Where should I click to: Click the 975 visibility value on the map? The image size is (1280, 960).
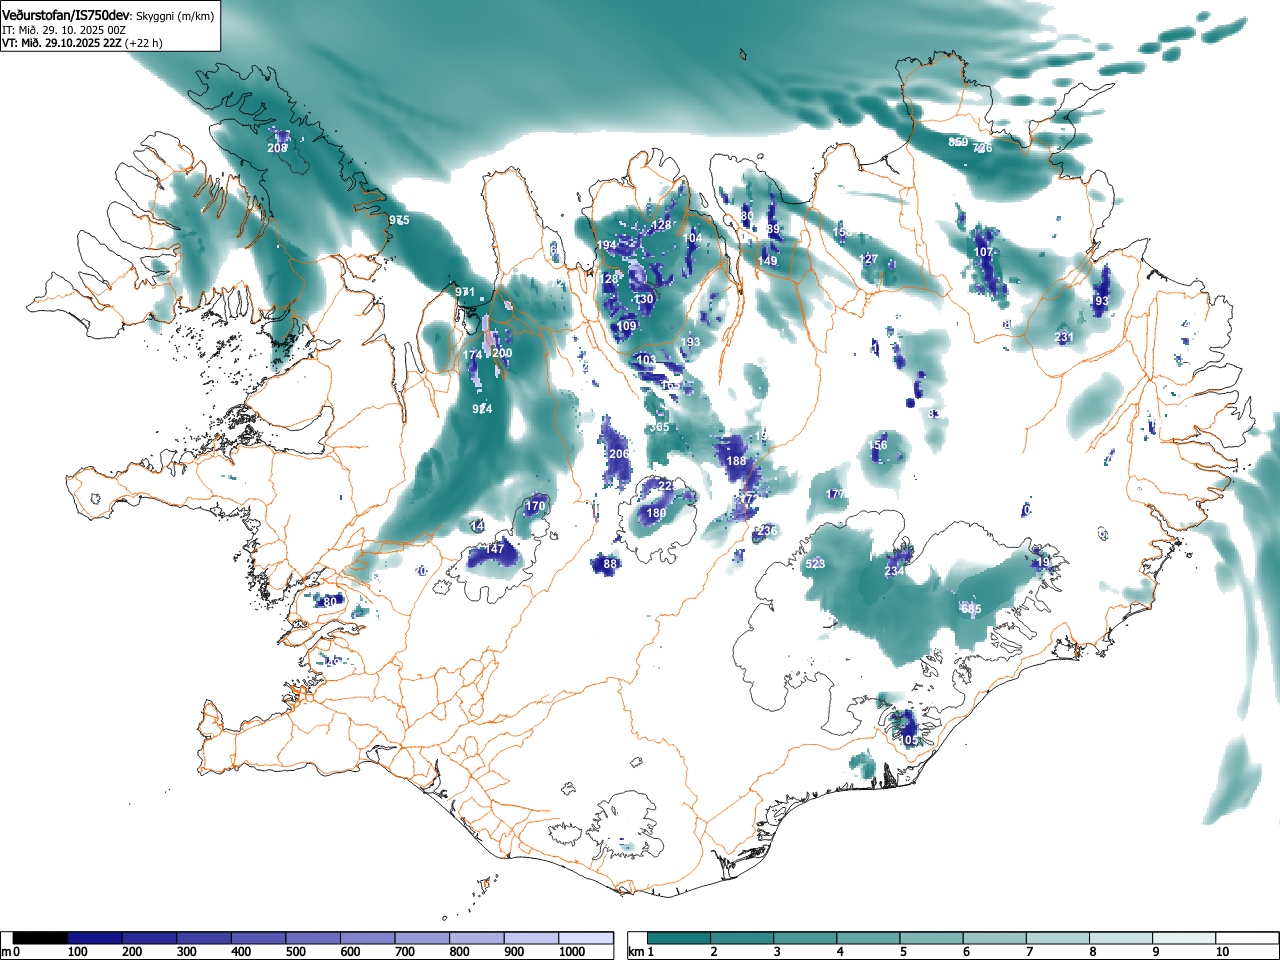(x=399, y=220)
